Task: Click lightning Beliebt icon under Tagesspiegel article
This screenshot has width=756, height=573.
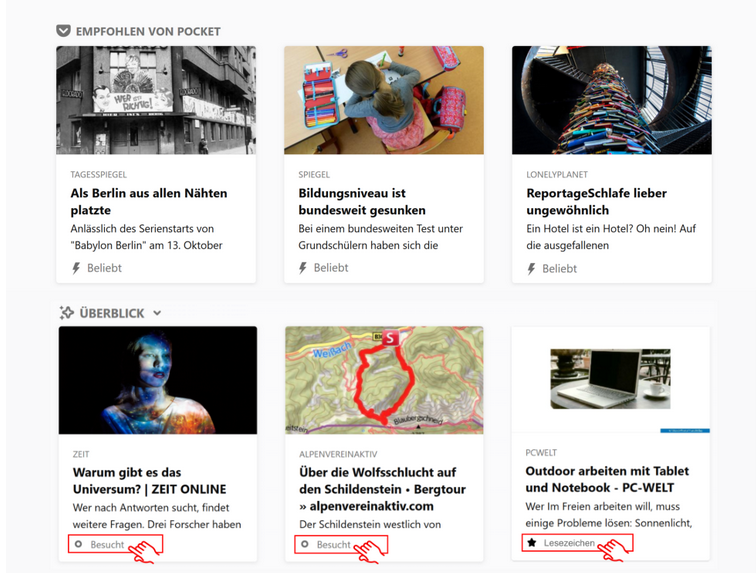Action: pos(76,268)
